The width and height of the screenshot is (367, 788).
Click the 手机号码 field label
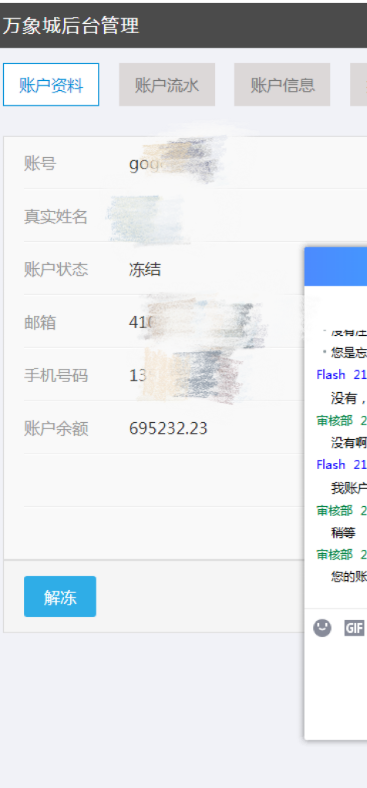[x=56, y=375]
